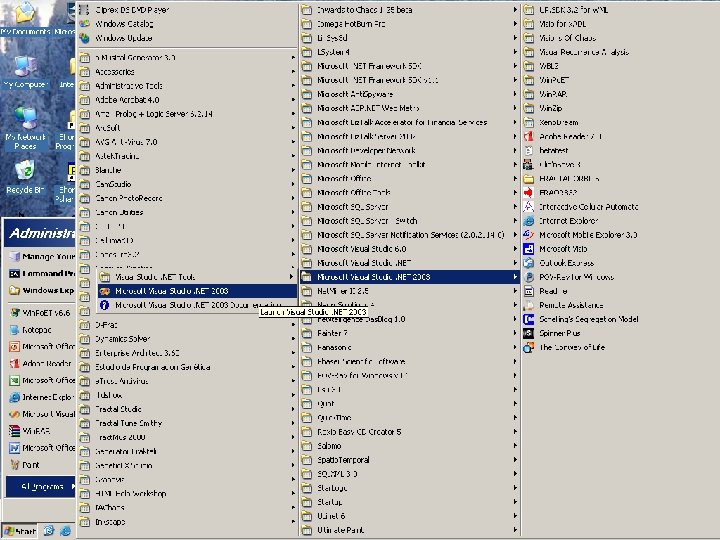Click the Internet Explorer icon in right programs column
This screenshot has height=540, width=720.
coord(529,221)
